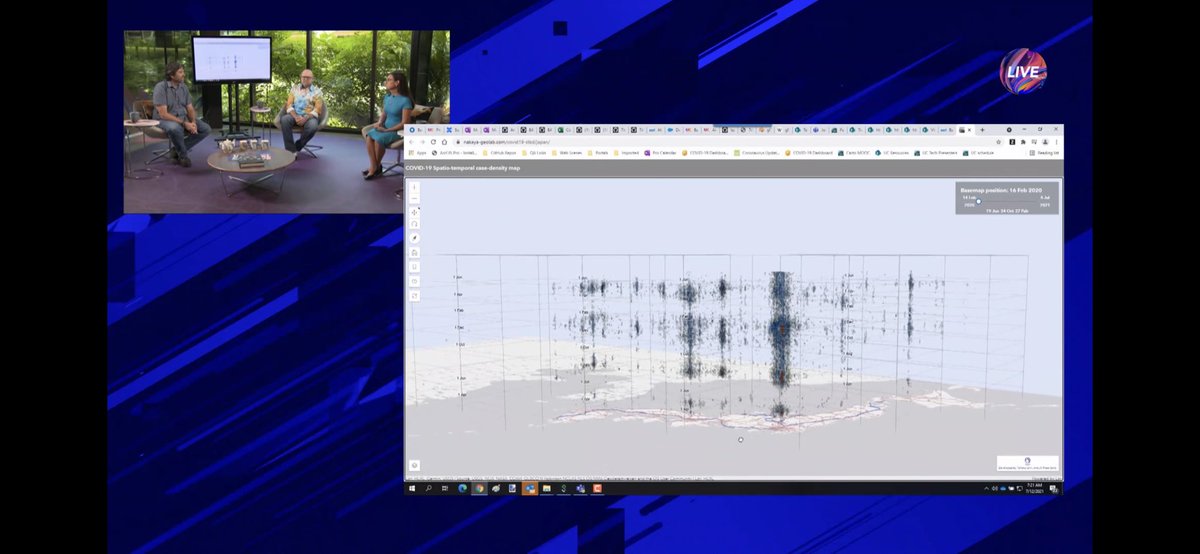The width and height of the screenshot is (1200, 554).
Task: Click the round widget icon at map bottom-left
Action: 414,465
